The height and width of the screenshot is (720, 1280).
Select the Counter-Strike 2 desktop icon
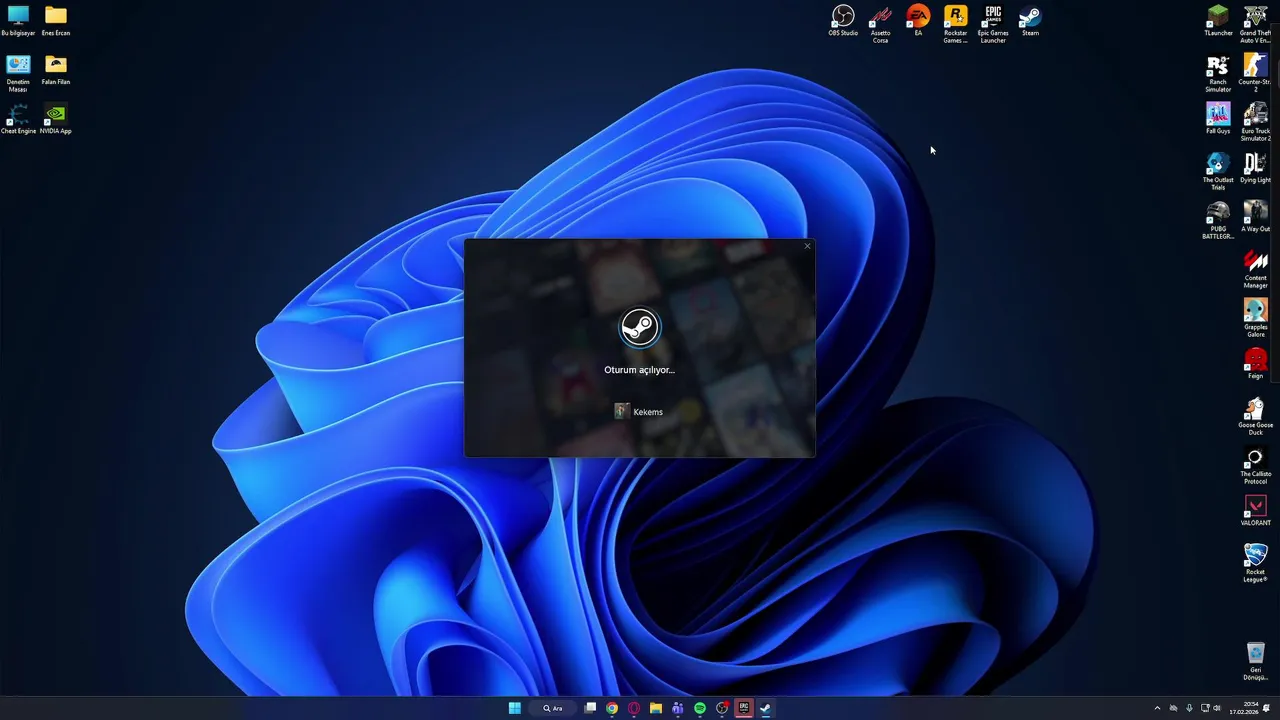[1256, 73]
